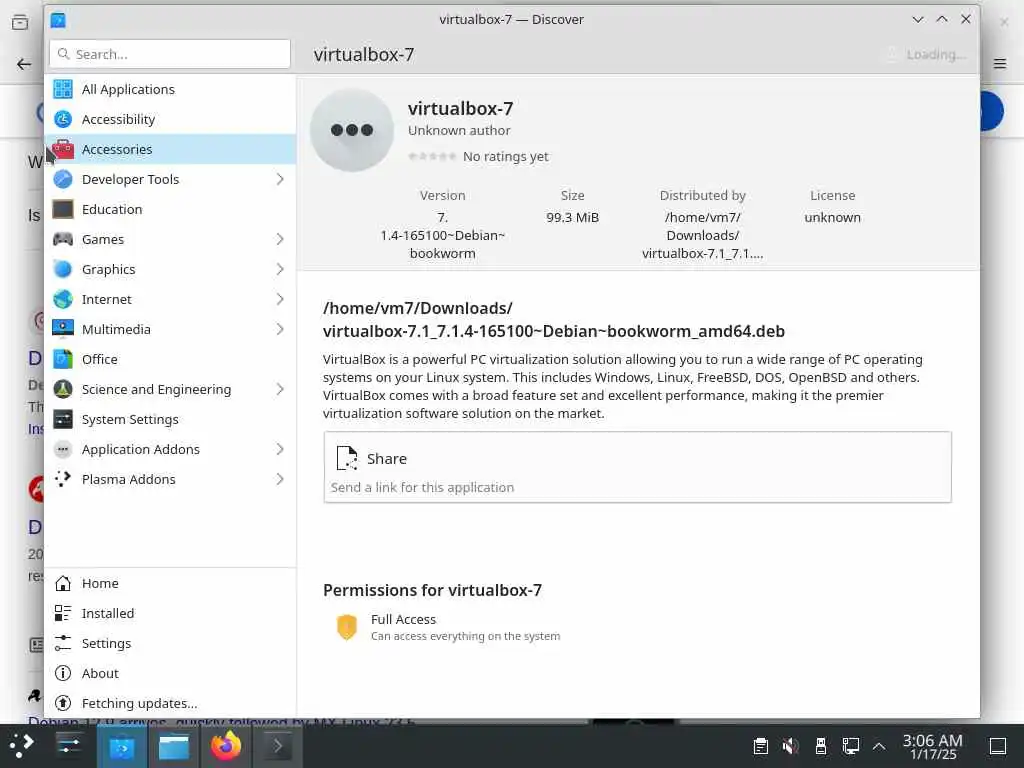Expand the Application Addons chevron
1024x768 pixels.
280,449
